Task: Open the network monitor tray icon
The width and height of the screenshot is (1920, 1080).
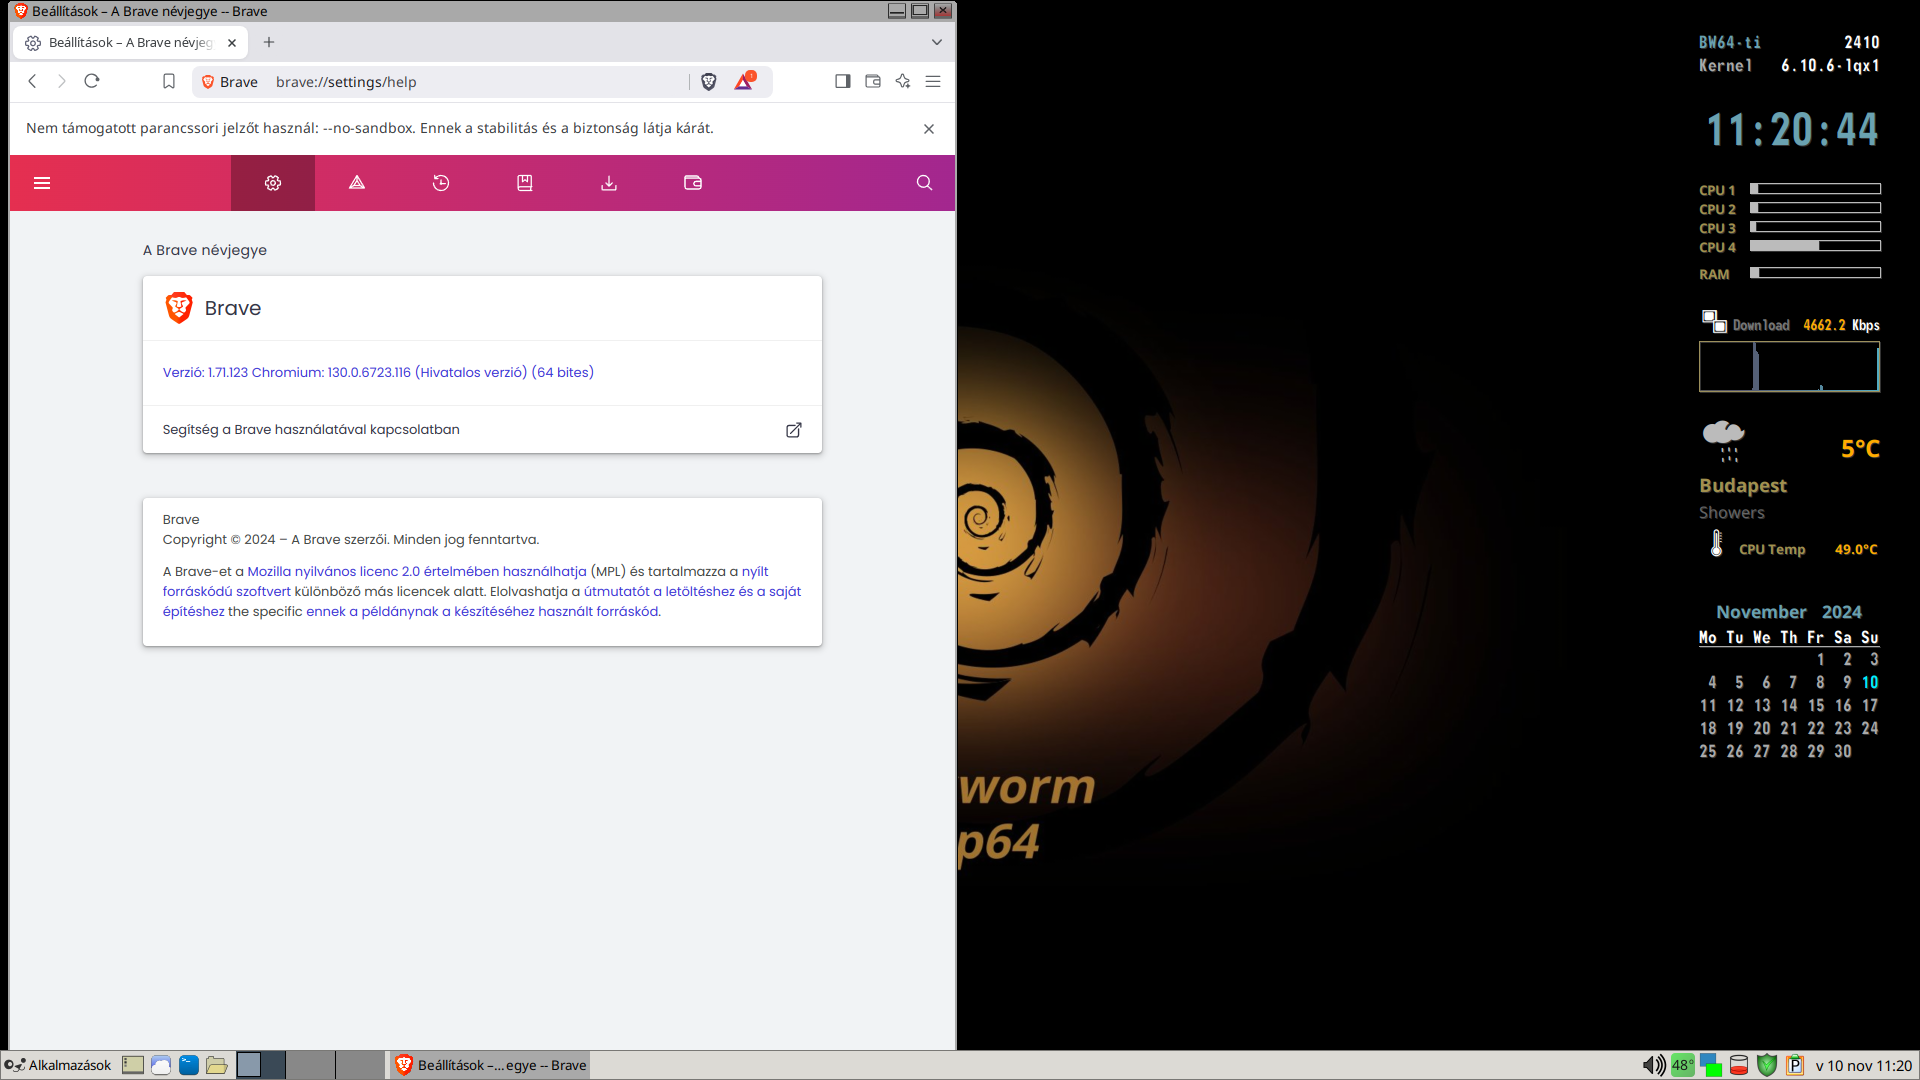Action: pos(1711,1066)
